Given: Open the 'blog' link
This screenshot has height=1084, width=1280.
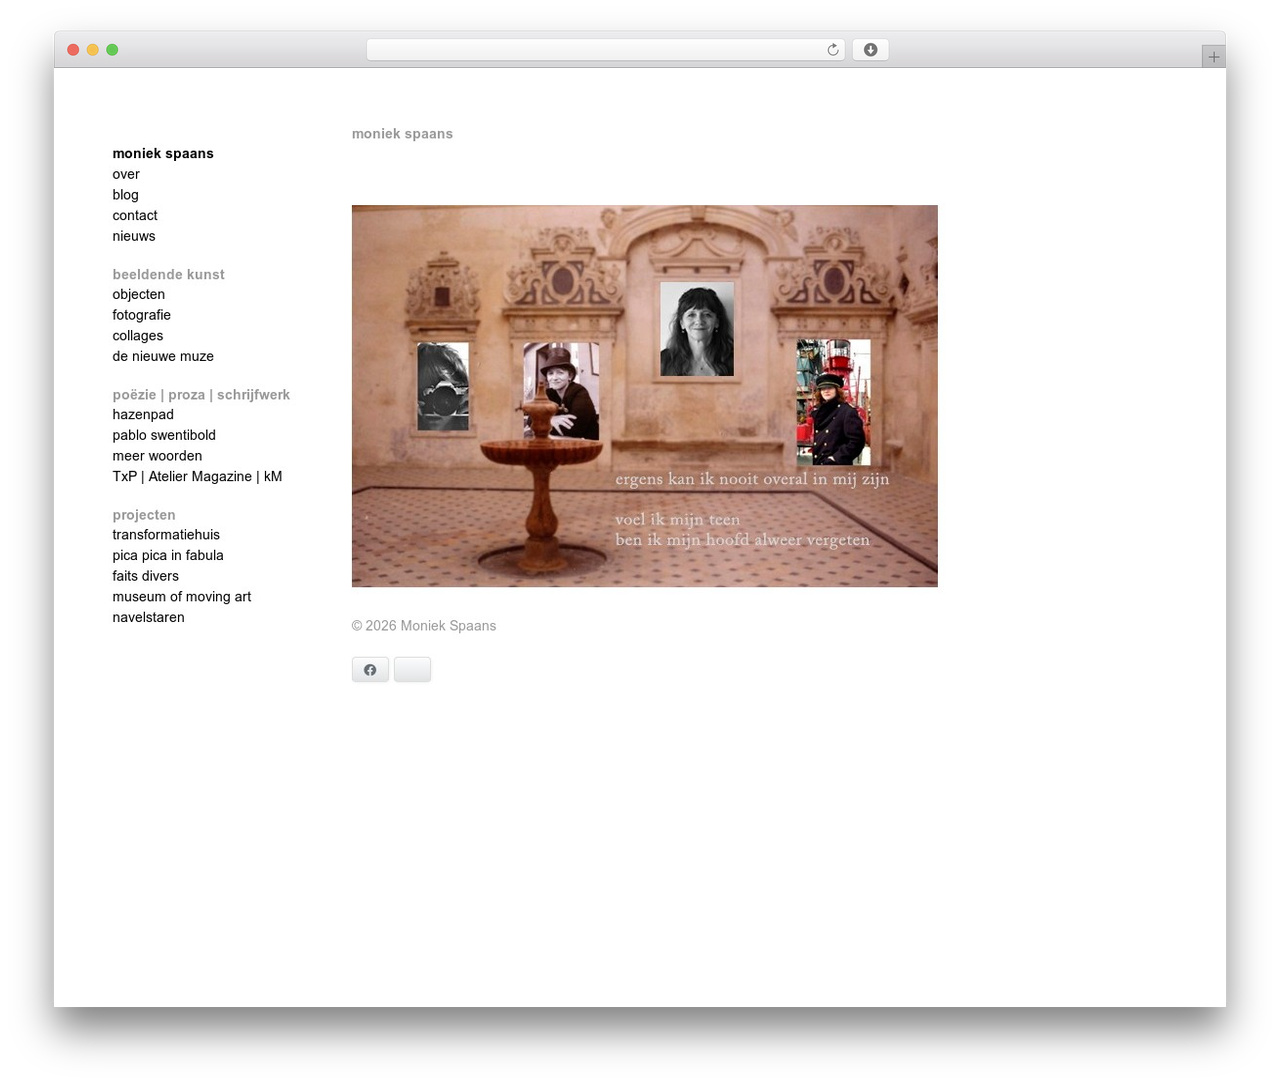Looking at the screenshot, I should [126, 195].
